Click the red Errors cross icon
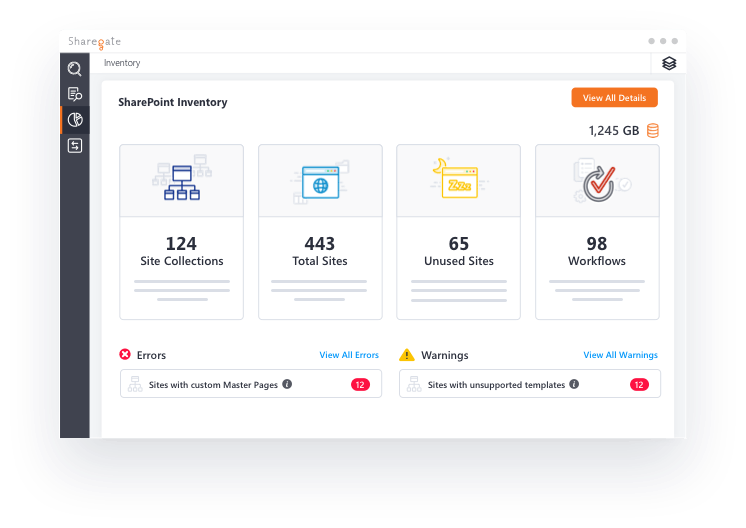Image resolution: width=746 pixels, height=528 pixels. coord(125,354)
